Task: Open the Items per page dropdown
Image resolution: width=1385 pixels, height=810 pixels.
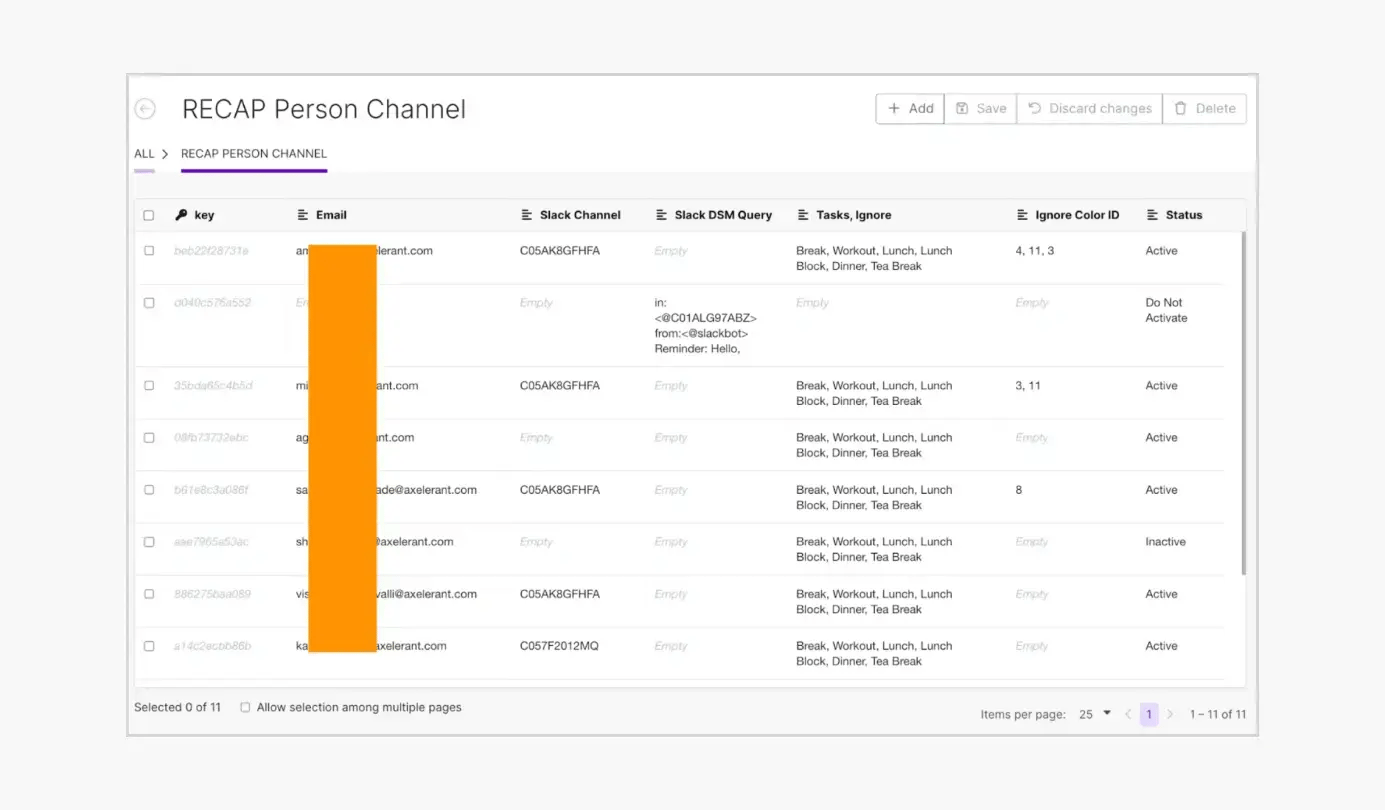Action: [1095, 714]
